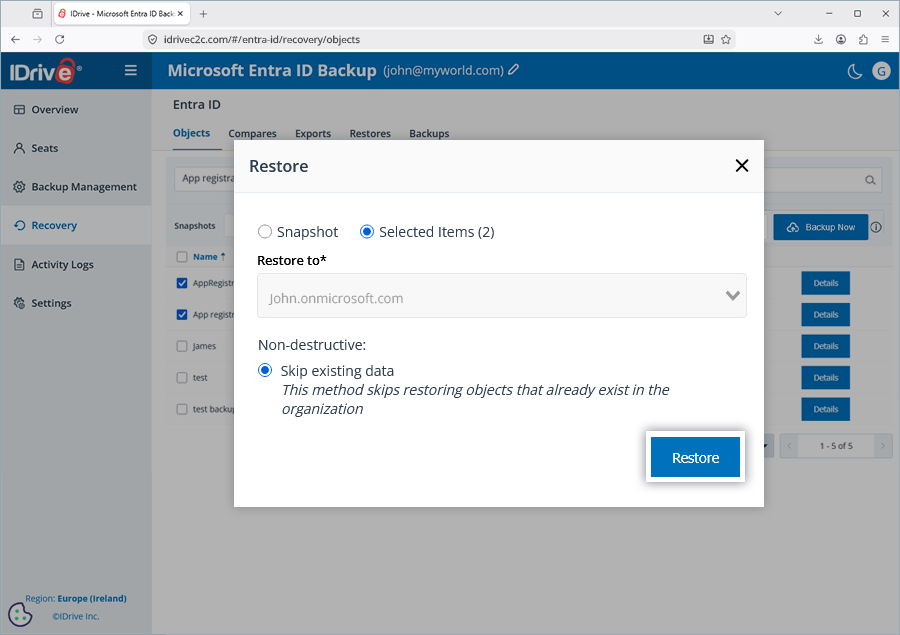Reload the page
The width and height of the screenshot is (900, 635).
[x=60, y=40]
